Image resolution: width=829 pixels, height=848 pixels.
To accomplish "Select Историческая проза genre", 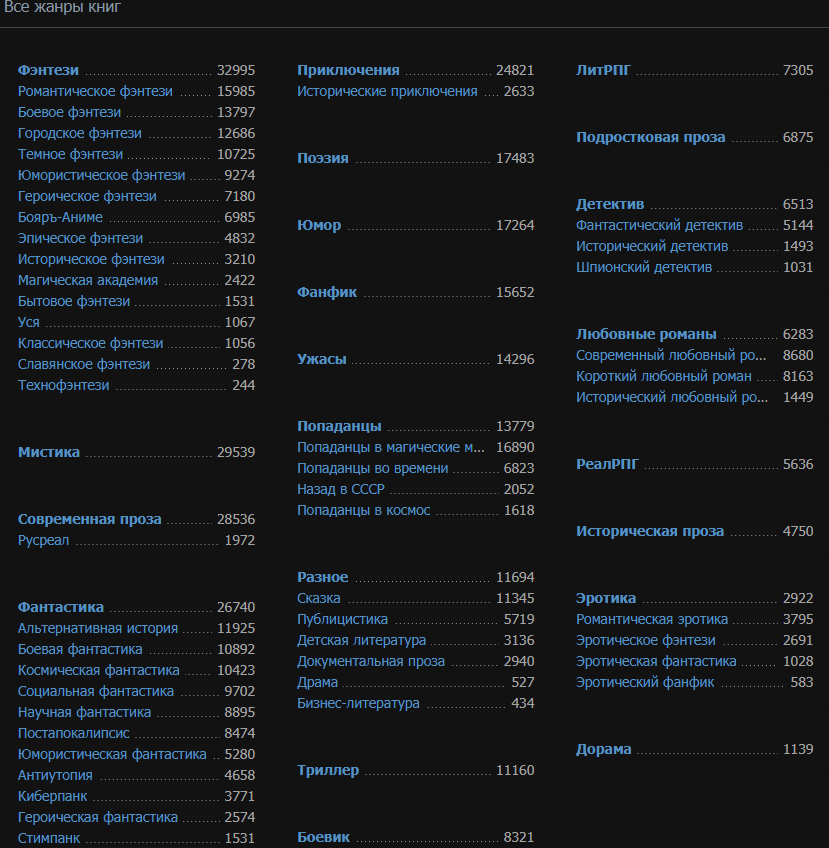I will [x=650, y=531].
